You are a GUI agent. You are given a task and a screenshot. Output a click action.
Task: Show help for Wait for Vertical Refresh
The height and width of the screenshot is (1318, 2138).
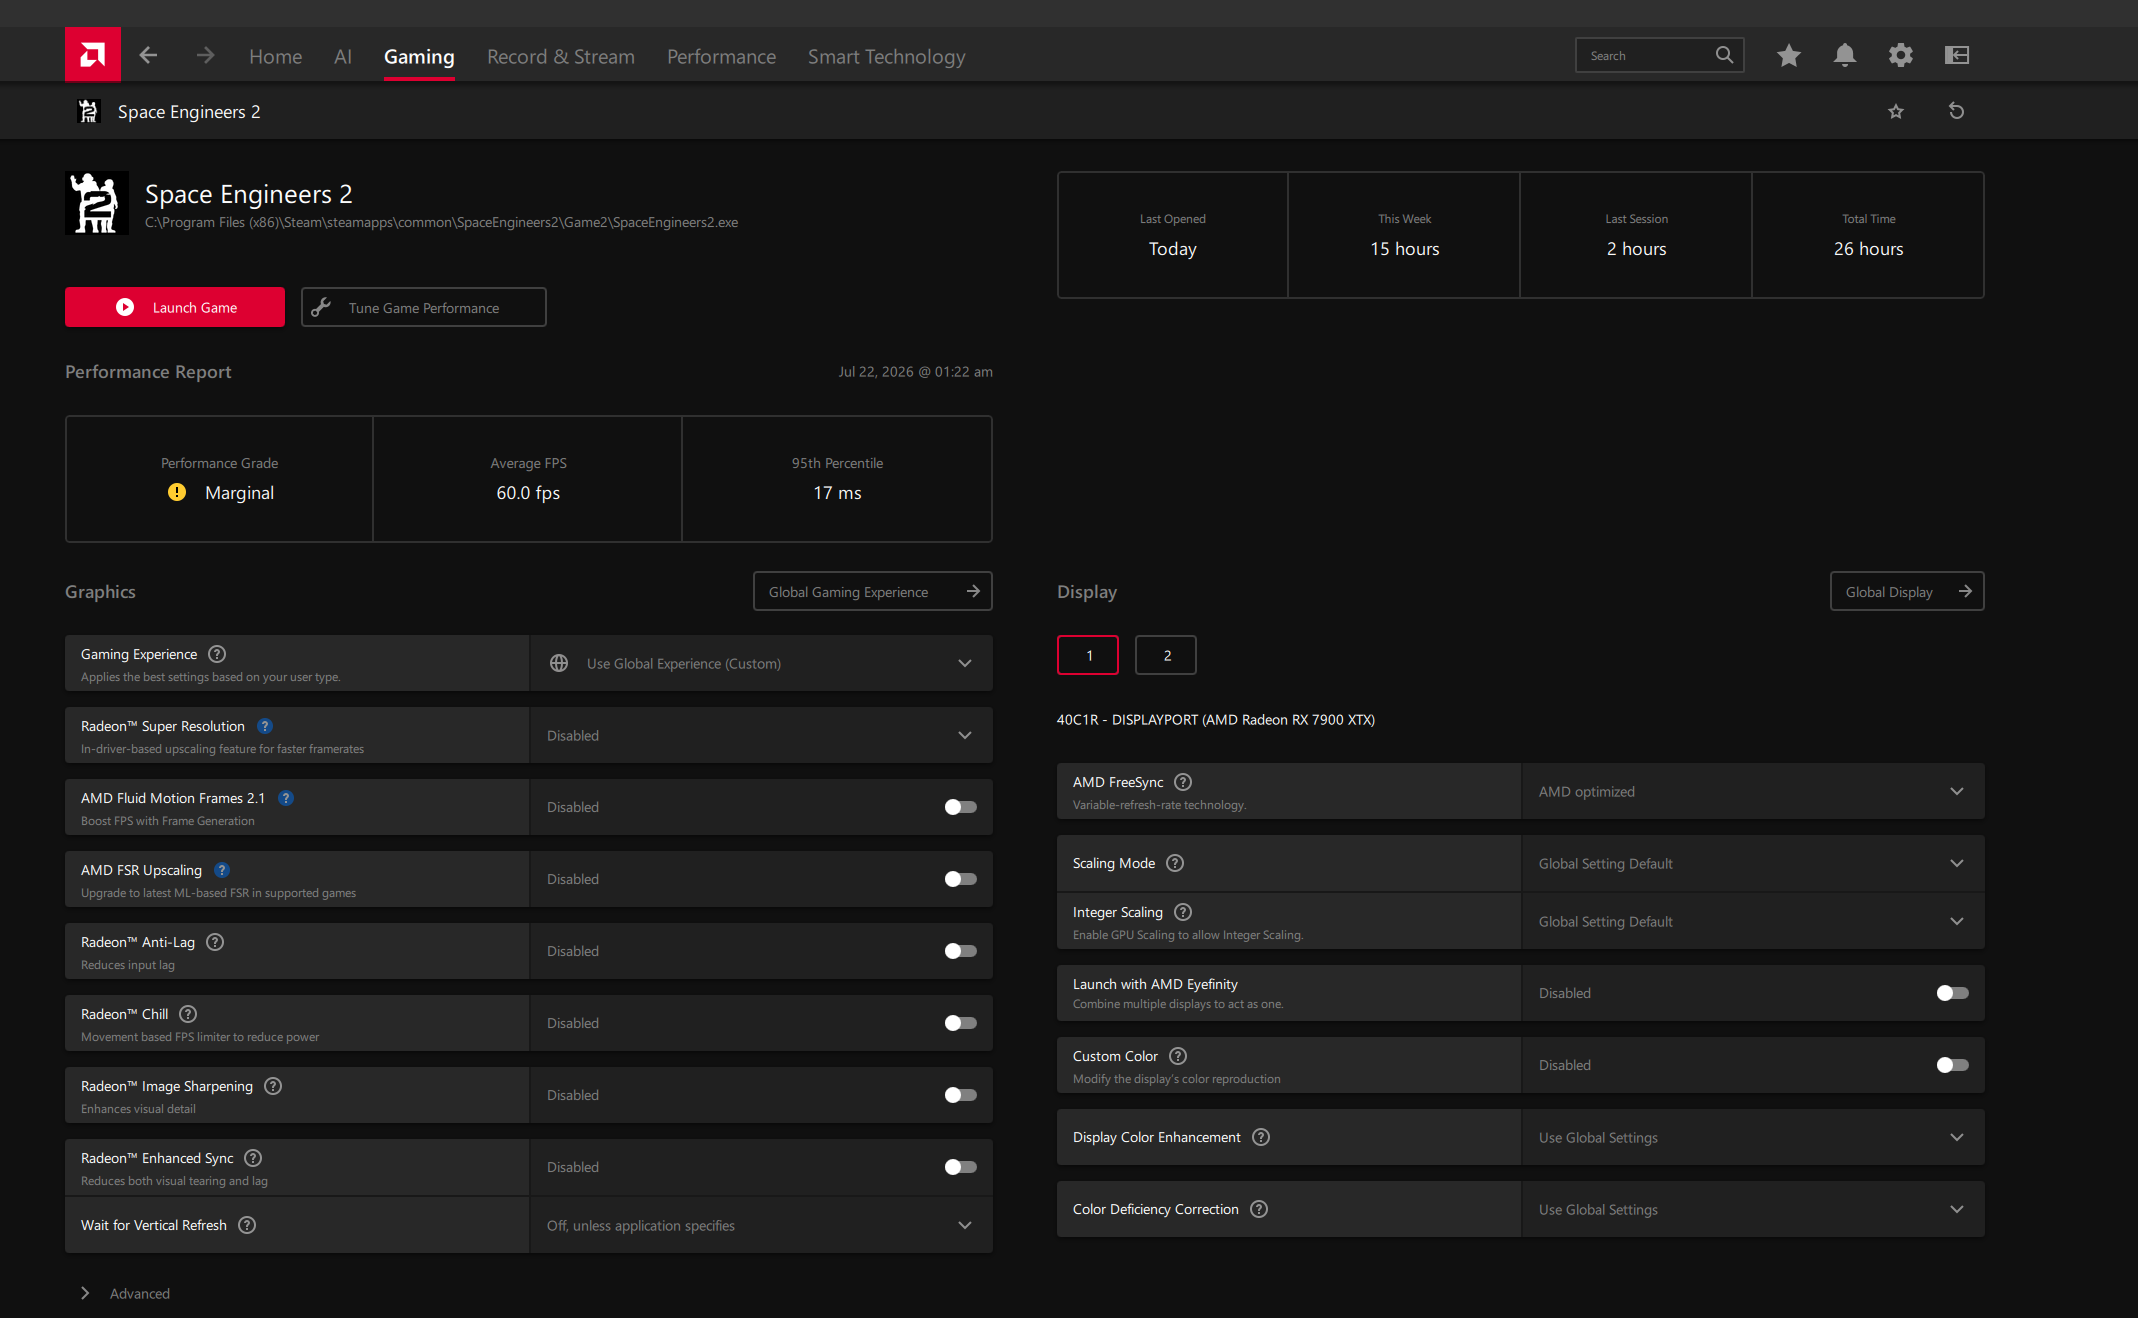247,1225
